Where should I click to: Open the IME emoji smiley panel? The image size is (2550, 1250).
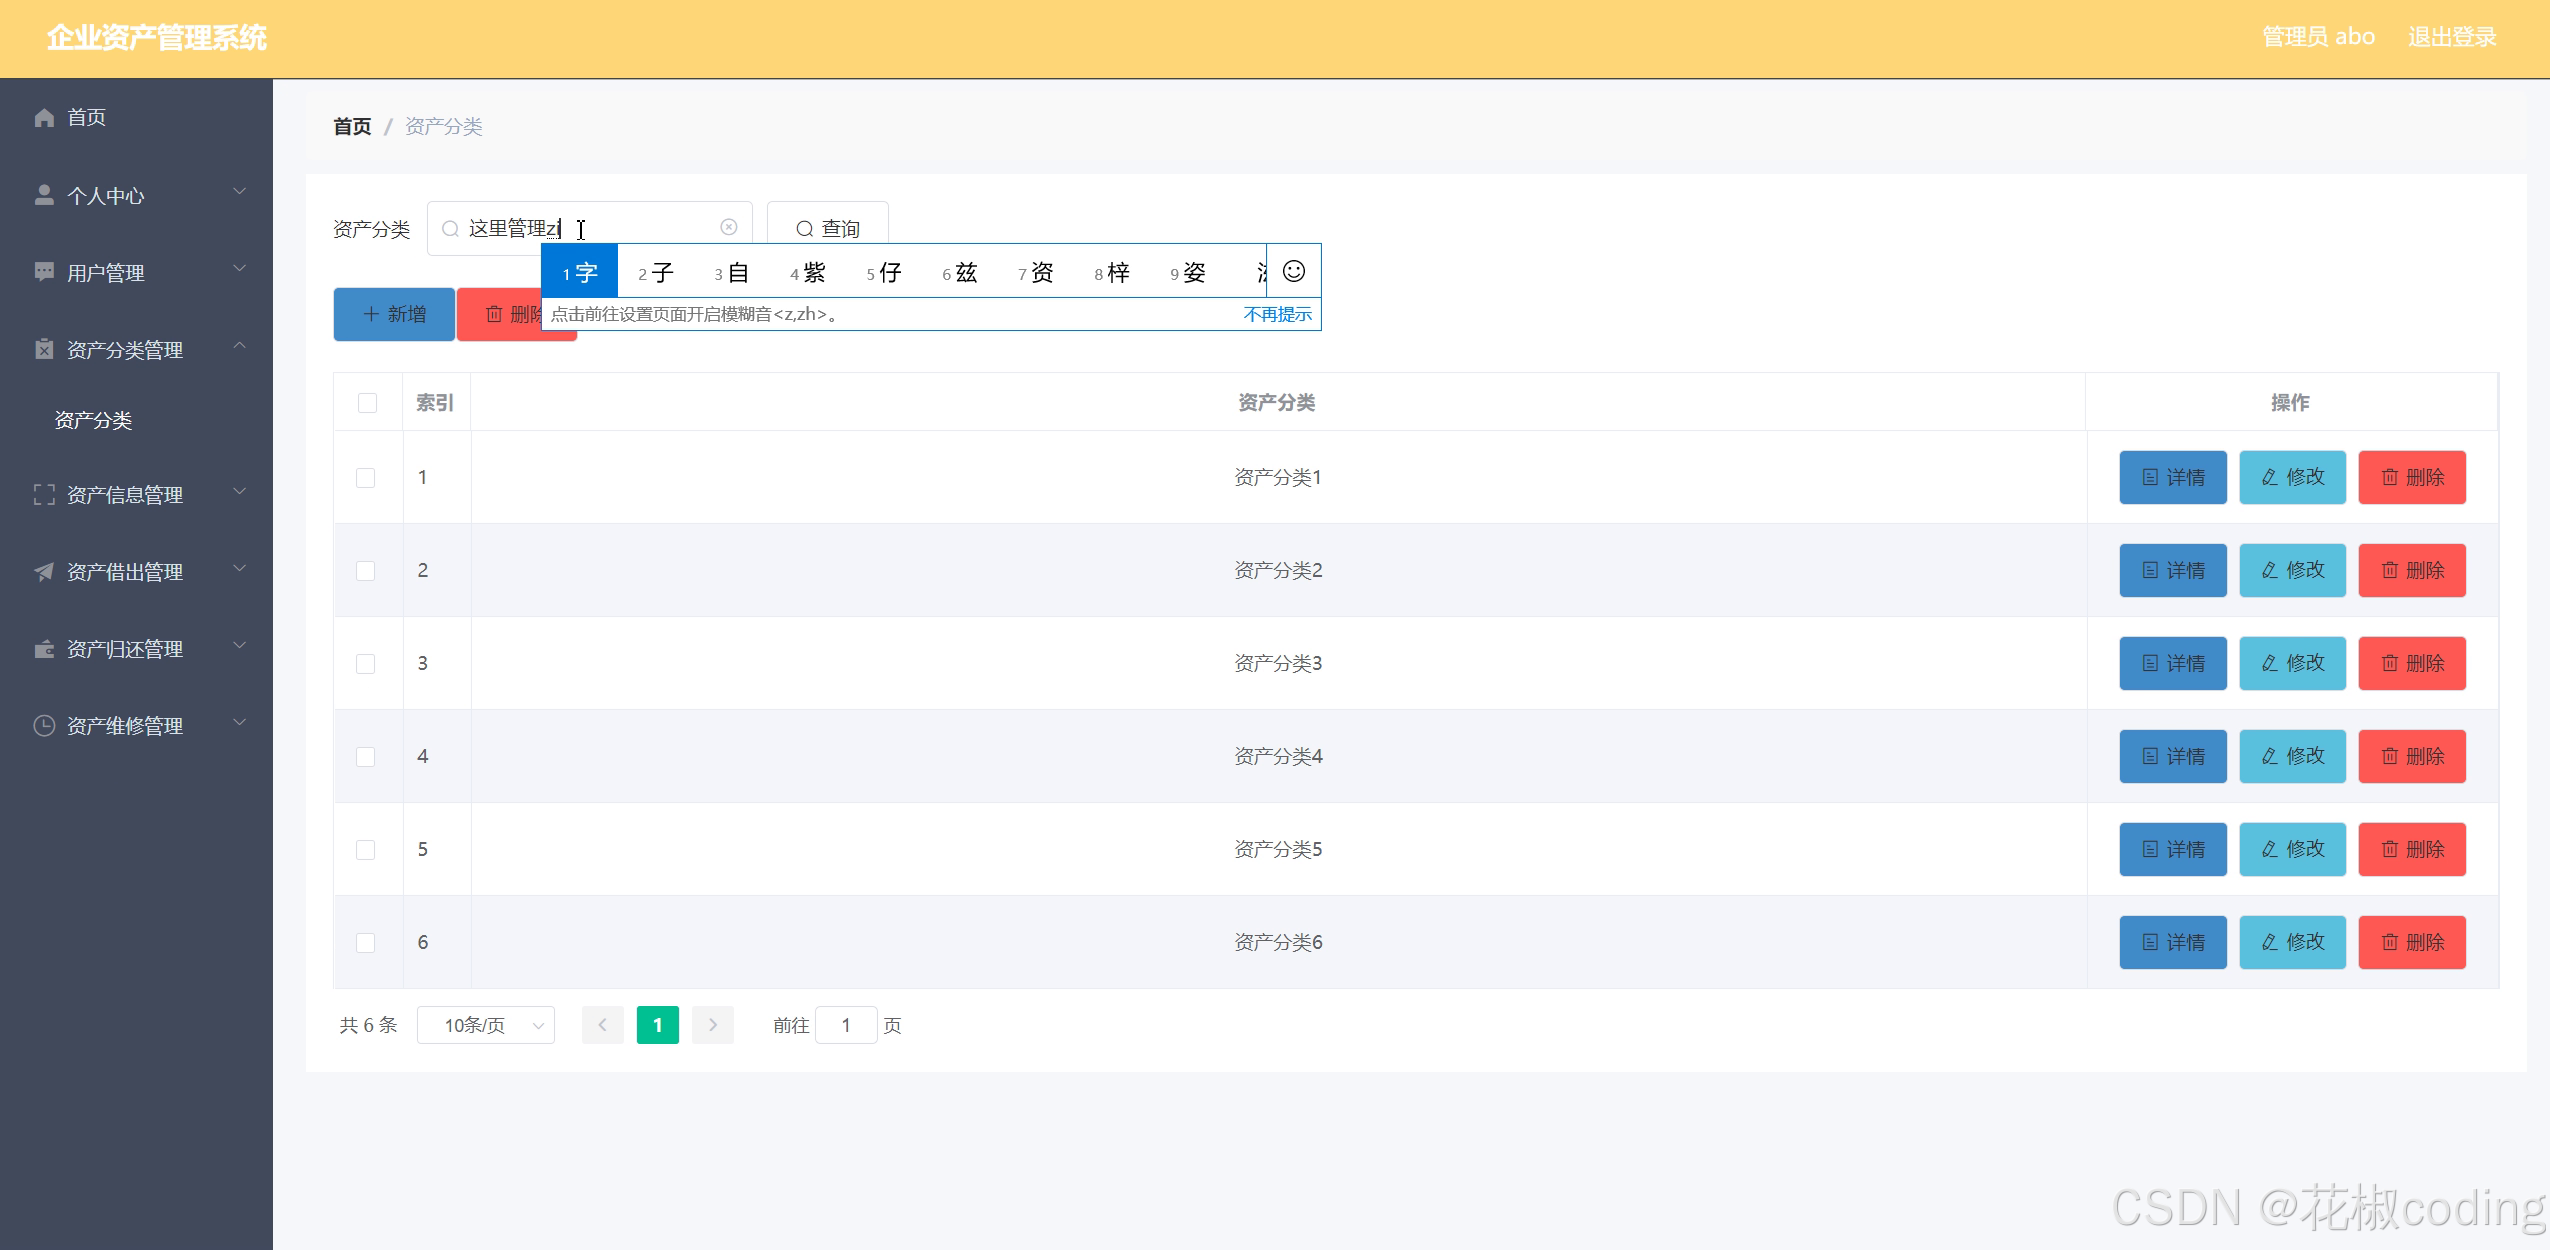1293,271
